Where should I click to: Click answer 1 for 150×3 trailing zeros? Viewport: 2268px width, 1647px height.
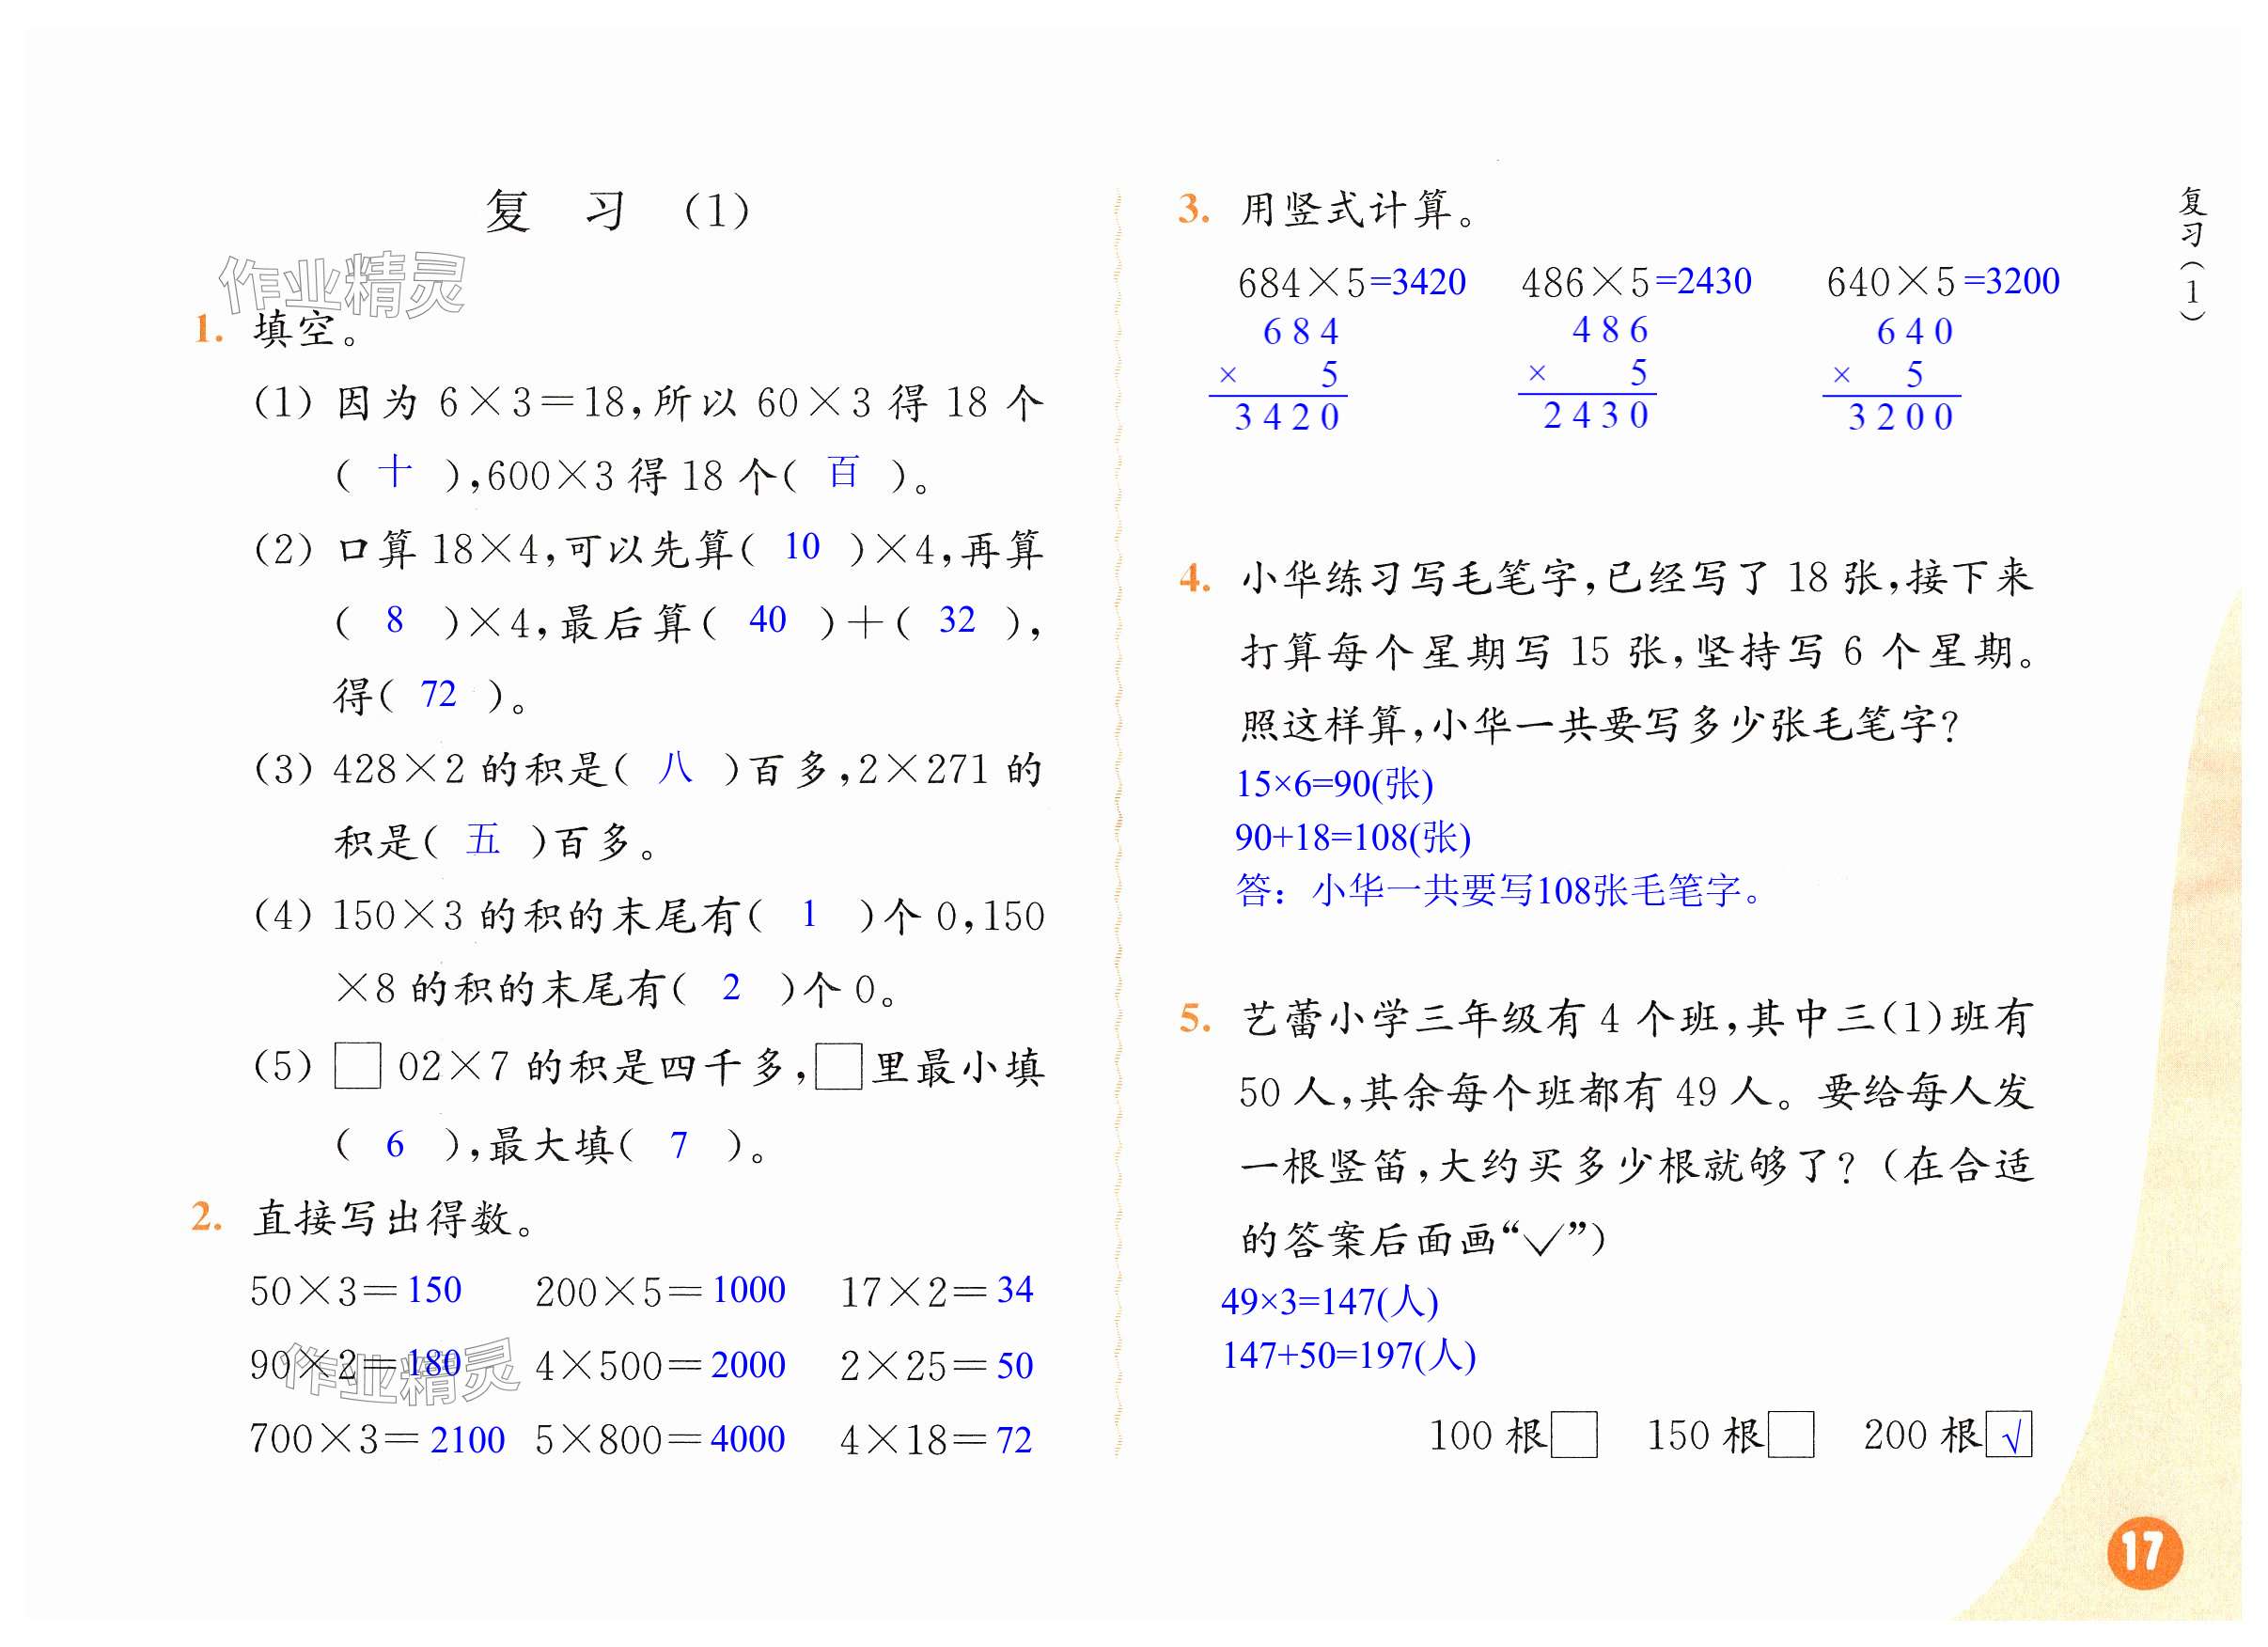tap(809, 914)
